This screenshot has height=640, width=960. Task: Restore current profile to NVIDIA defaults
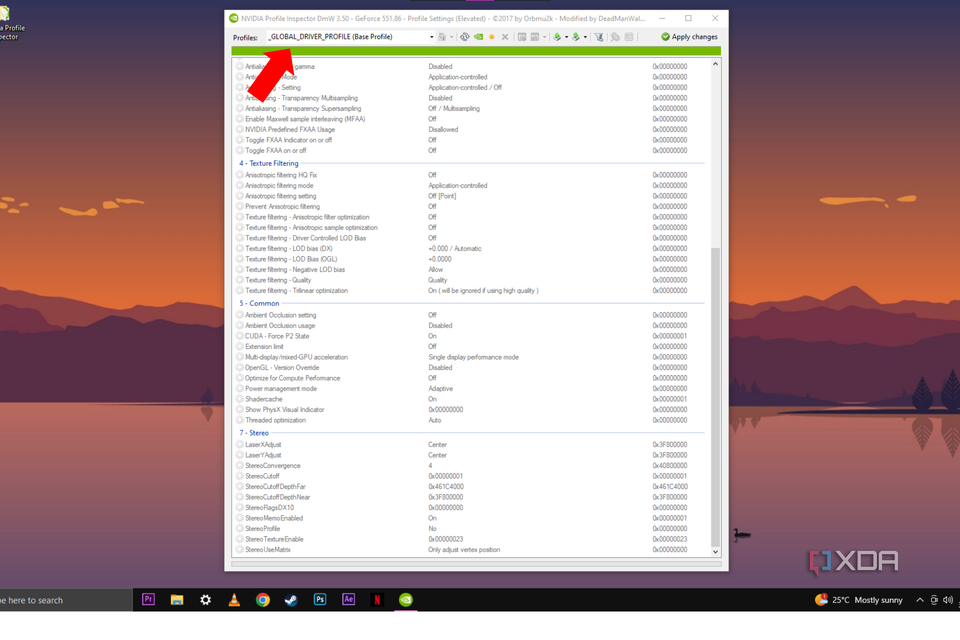[467, 37]
